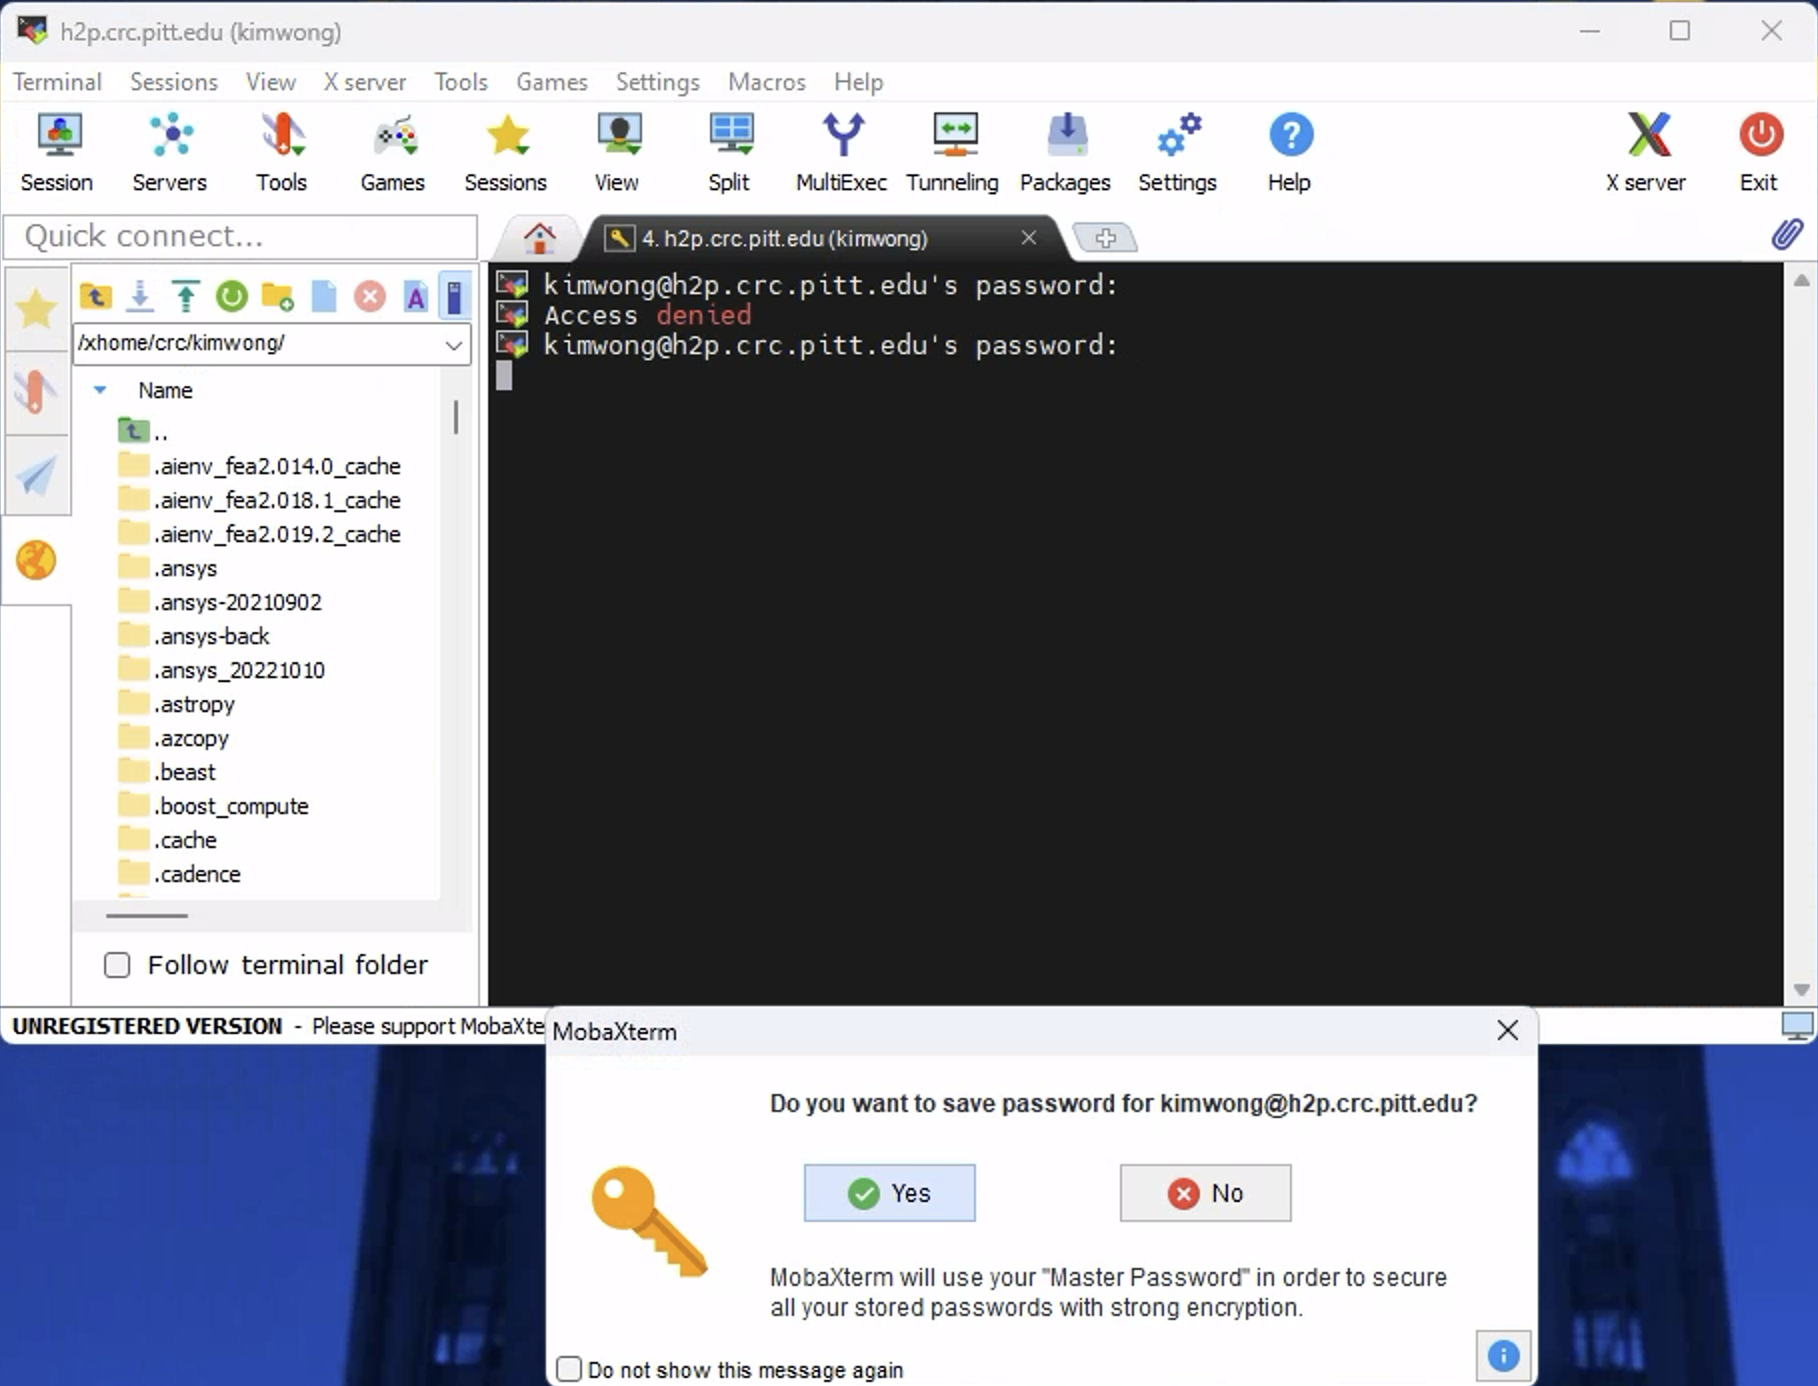Open the Settings gears toolbar icon
The width and height of the screenshot is (1818, 1386).
(1177, 153)
